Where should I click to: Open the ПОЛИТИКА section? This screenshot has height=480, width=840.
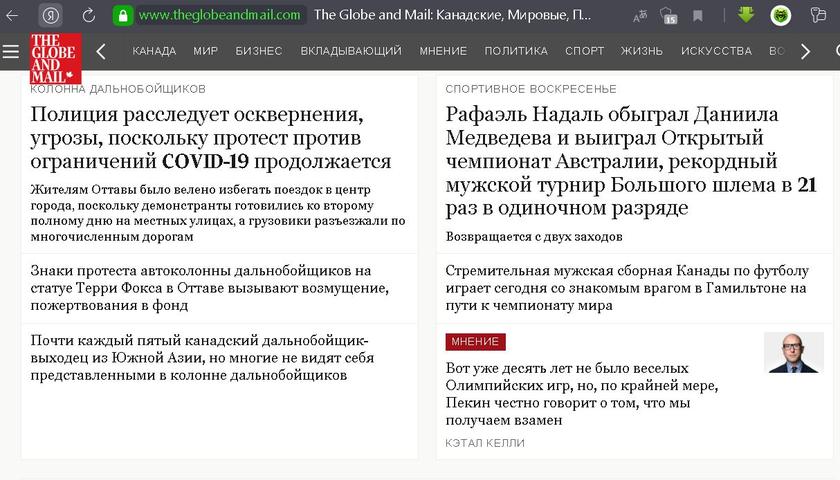(x=516, y=51)
